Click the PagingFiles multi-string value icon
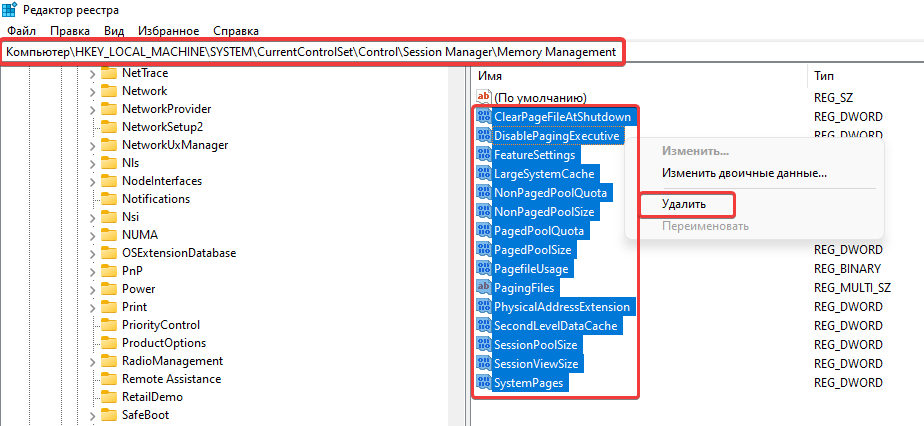 [484, 288]
